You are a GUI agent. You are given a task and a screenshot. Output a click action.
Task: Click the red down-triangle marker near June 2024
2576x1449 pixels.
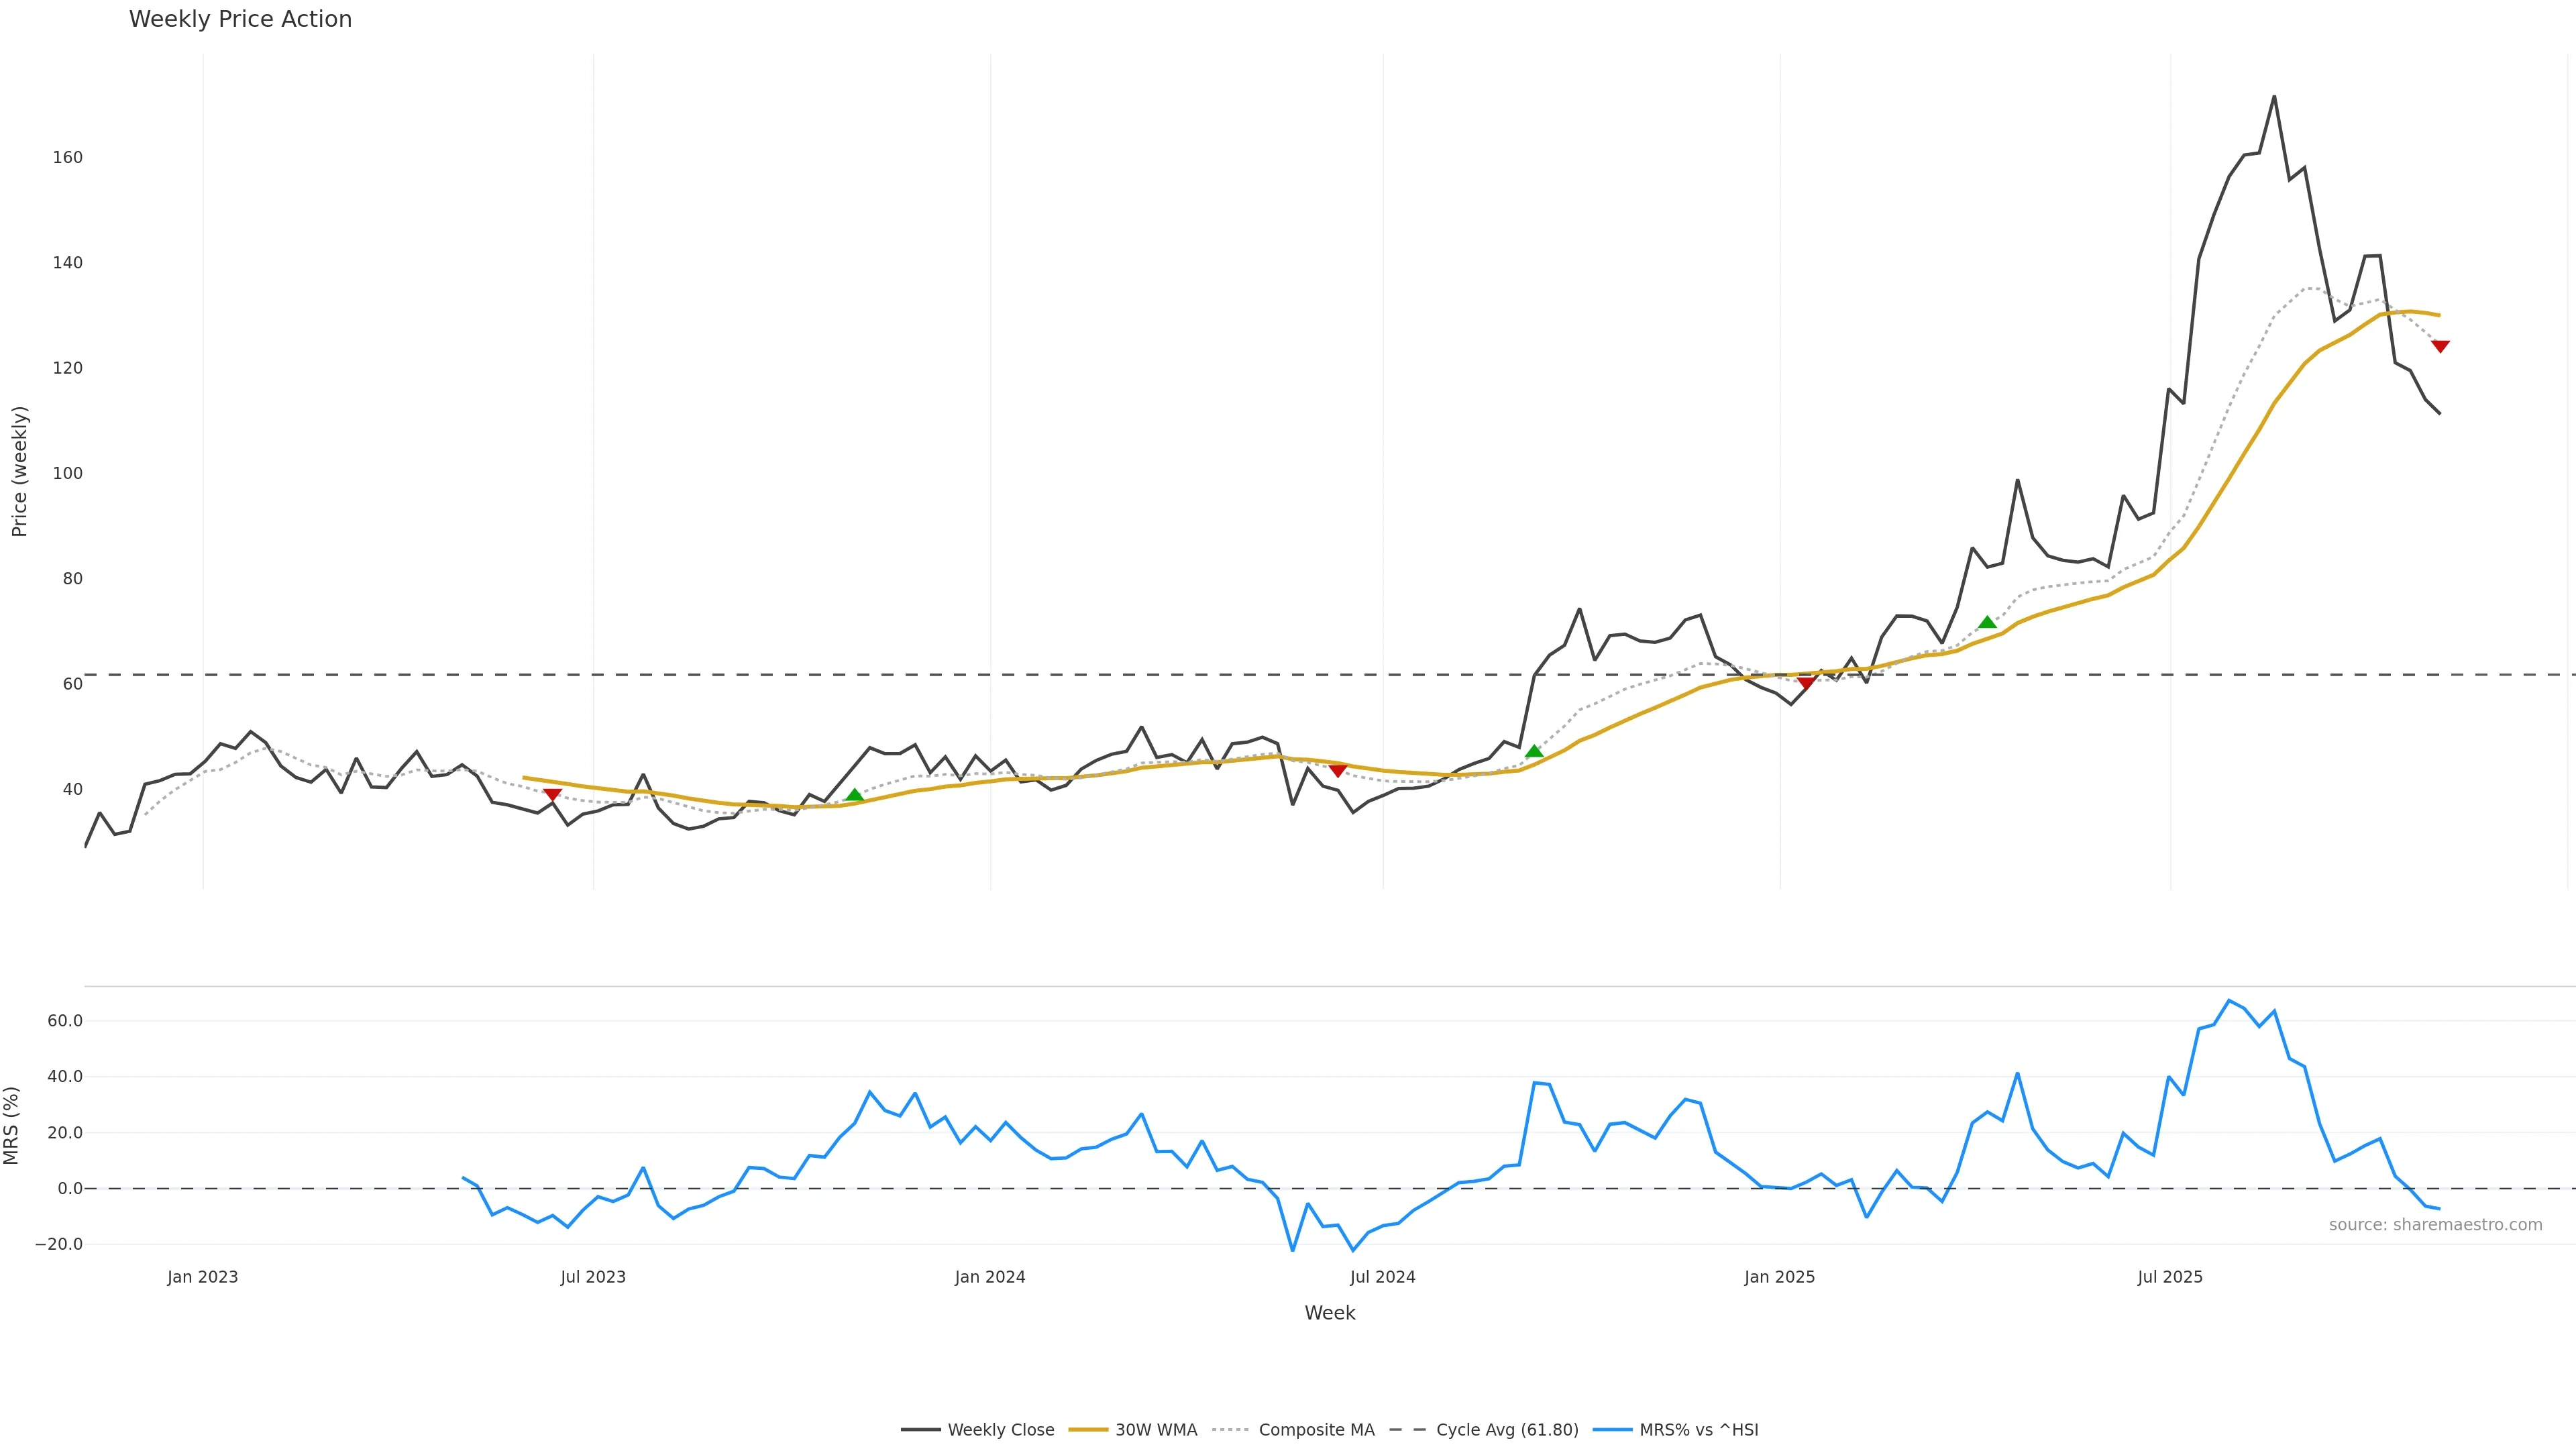pyautogui.click(x=1338, y=770)
